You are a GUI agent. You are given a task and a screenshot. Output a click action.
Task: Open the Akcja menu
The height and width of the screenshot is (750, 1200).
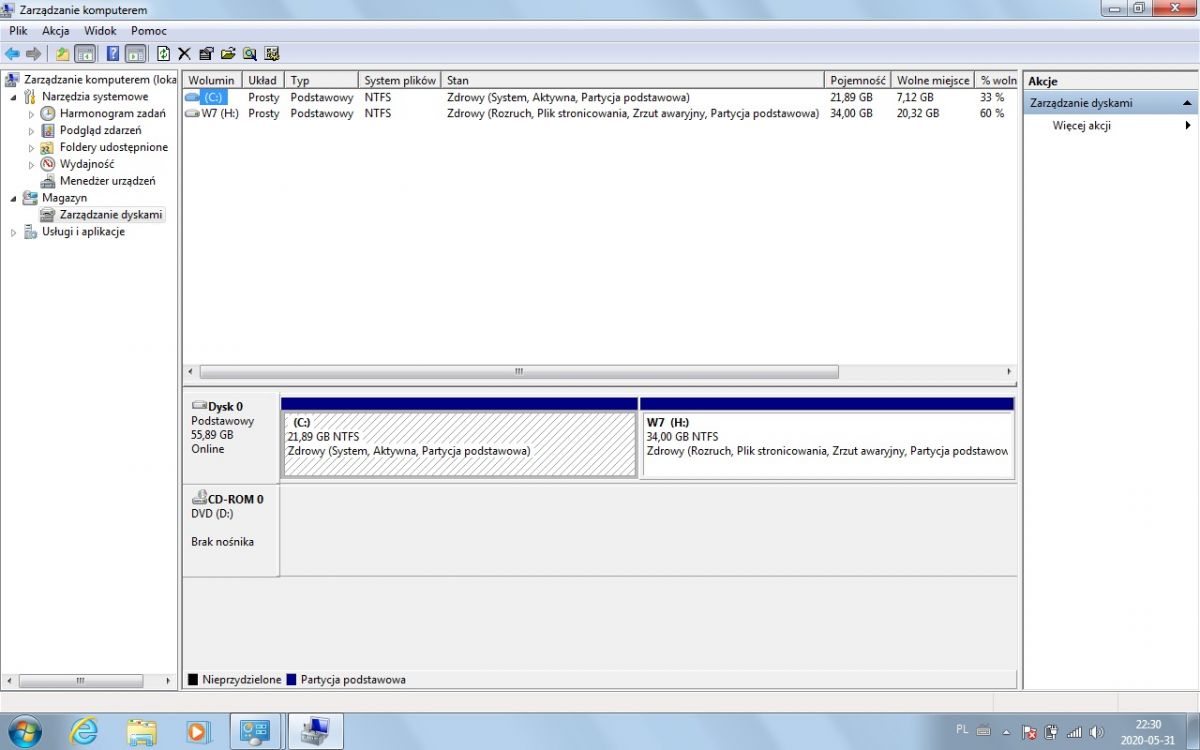(x=55, y=31)
